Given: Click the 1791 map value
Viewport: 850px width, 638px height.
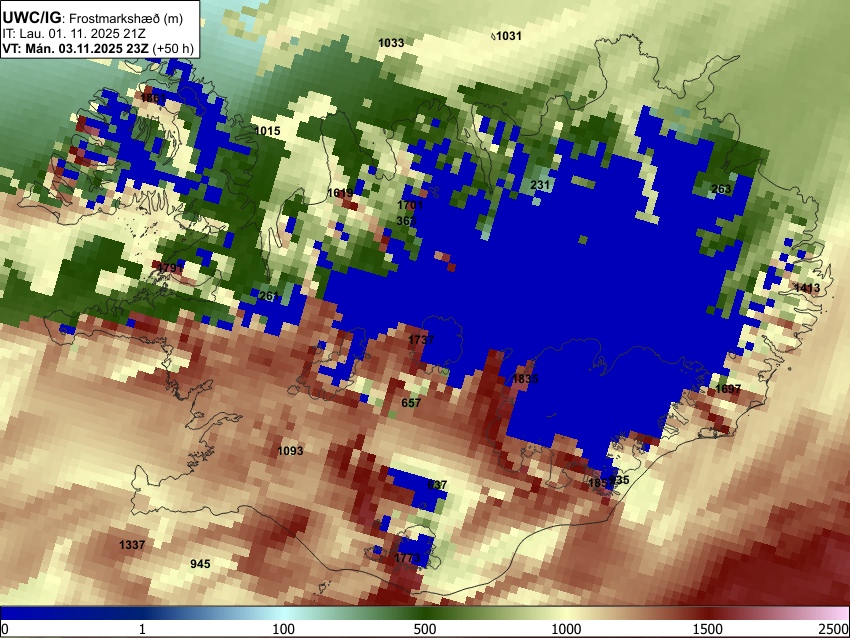Looking at the screenshot, I should [170, 268].
